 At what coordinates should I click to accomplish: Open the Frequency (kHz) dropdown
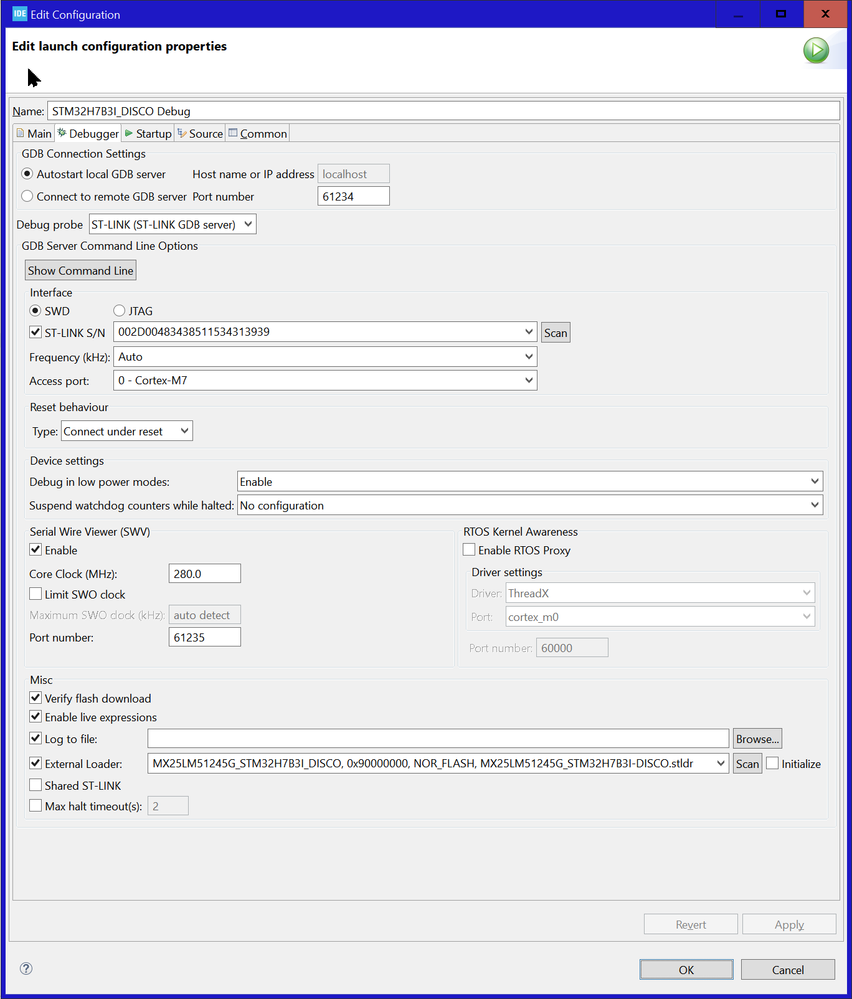point(325,357)
